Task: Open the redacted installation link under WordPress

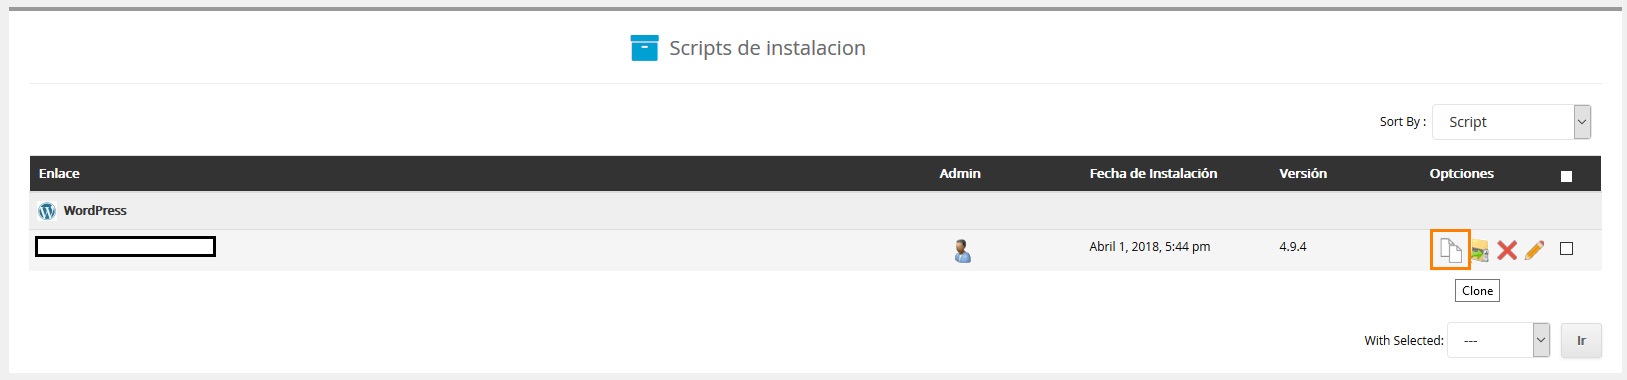Action: (125, 247)
